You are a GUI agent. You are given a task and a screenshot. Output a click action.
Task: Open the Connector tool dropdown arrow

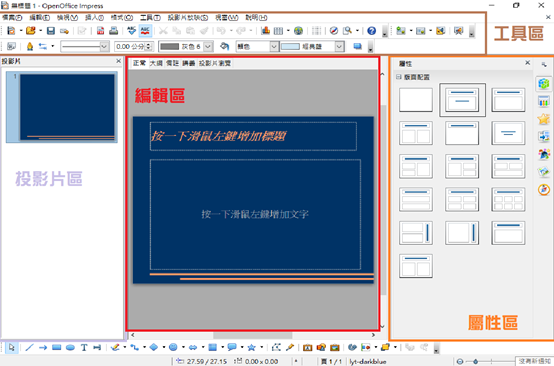pos(144,348)
